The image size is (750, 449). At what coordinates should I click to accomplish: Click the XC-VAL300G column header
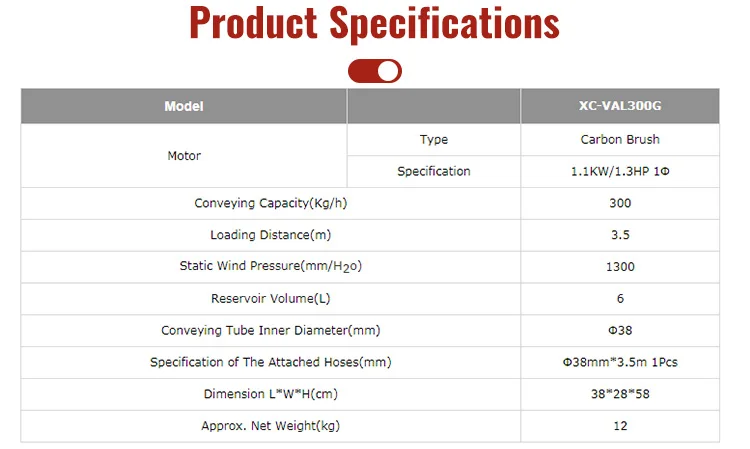[619, 106]
